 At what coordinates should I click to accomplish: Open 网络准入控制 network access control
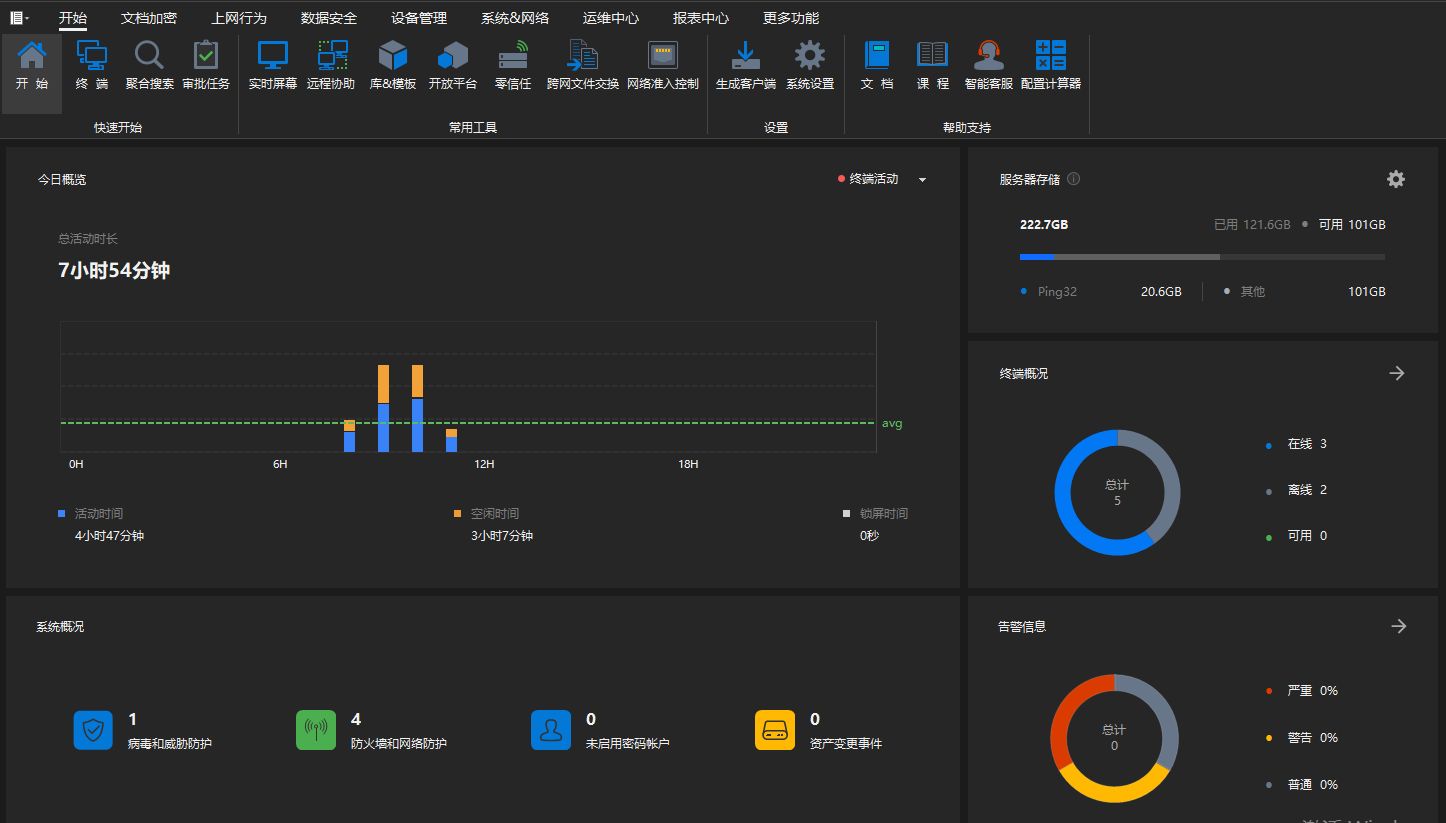[663, 67]
